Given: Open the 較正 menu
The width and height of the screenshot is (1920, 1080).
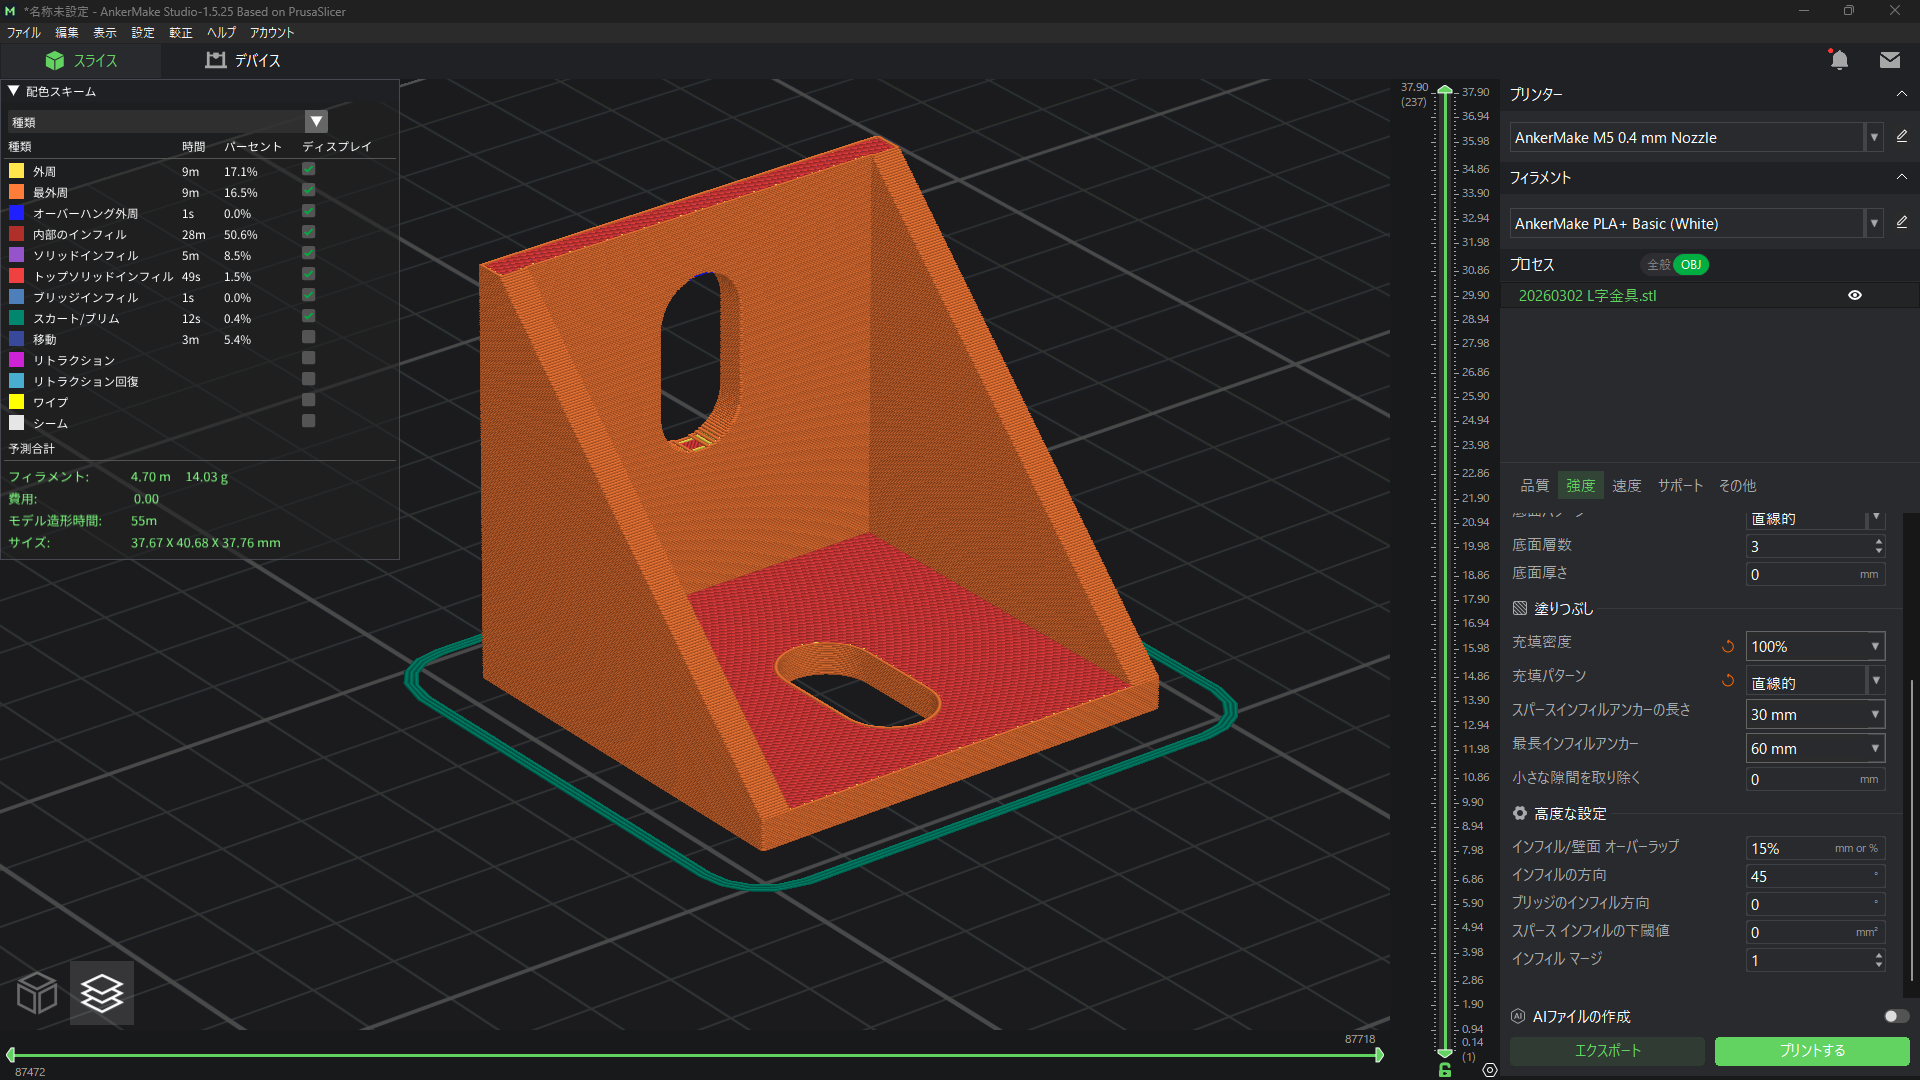Looking at the screenshot, I should [180, 33].
